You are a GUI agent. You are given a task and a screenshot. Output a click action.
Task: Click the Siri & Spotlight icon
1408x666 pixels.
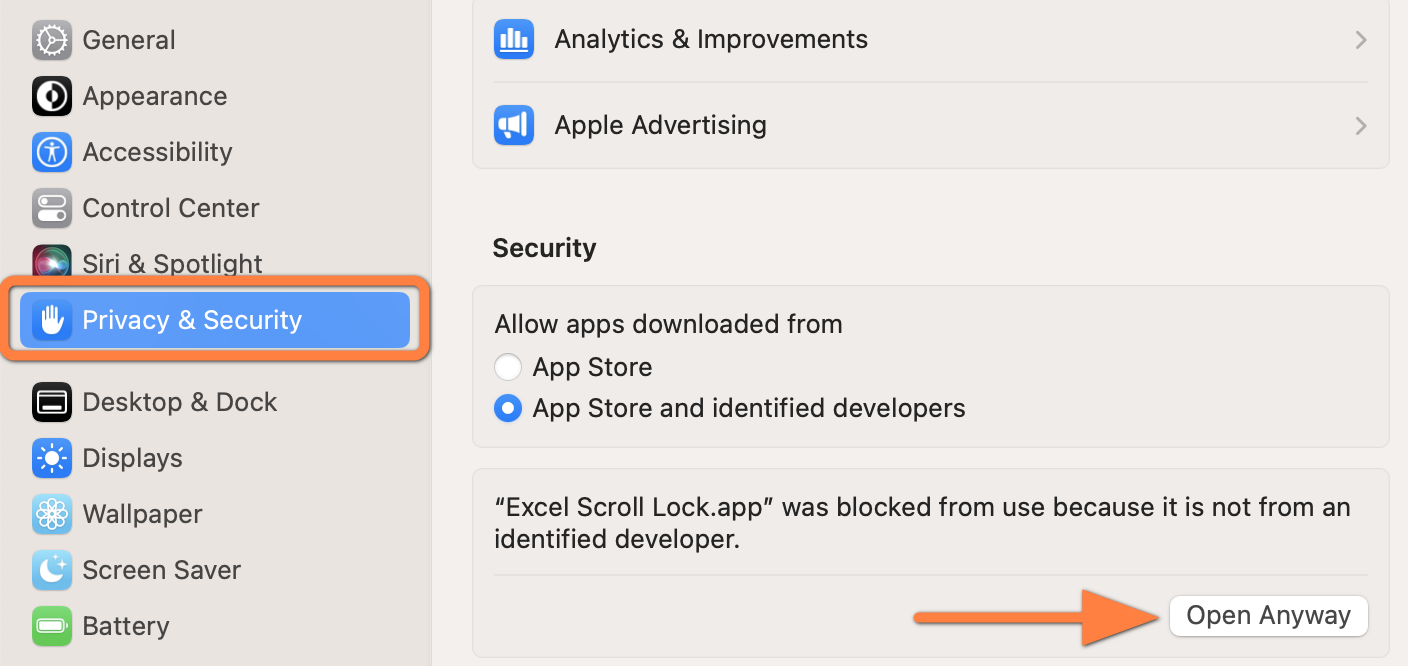coord(51,262)
